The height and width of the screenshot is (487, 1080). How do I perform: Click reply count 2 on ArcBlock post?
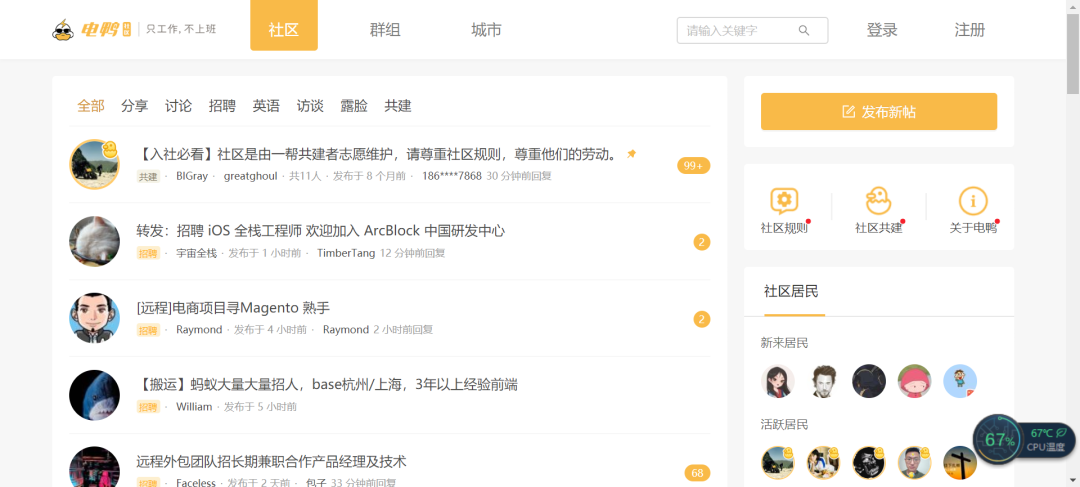point(702,242)
